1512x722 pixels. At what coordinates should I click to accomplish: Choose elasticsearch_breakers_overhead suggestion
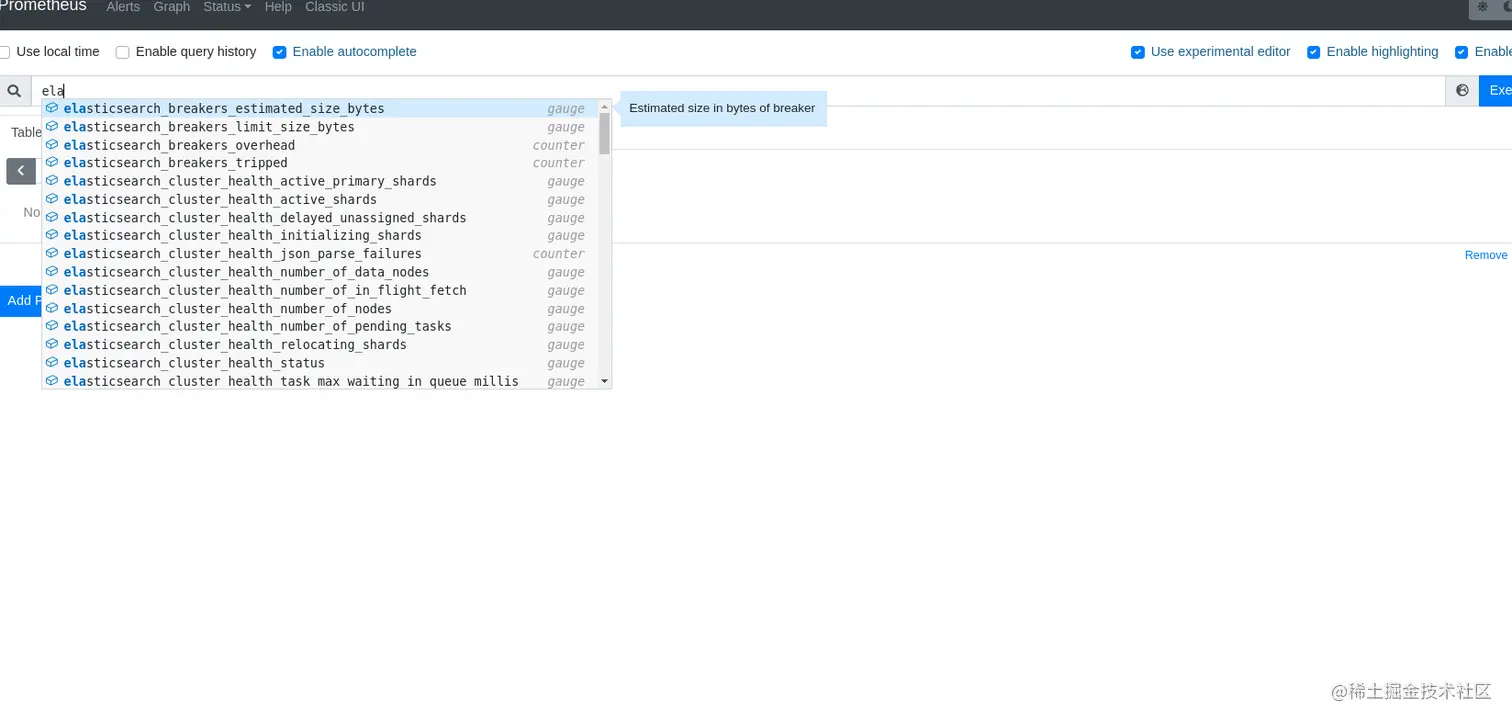coord(321,144)
